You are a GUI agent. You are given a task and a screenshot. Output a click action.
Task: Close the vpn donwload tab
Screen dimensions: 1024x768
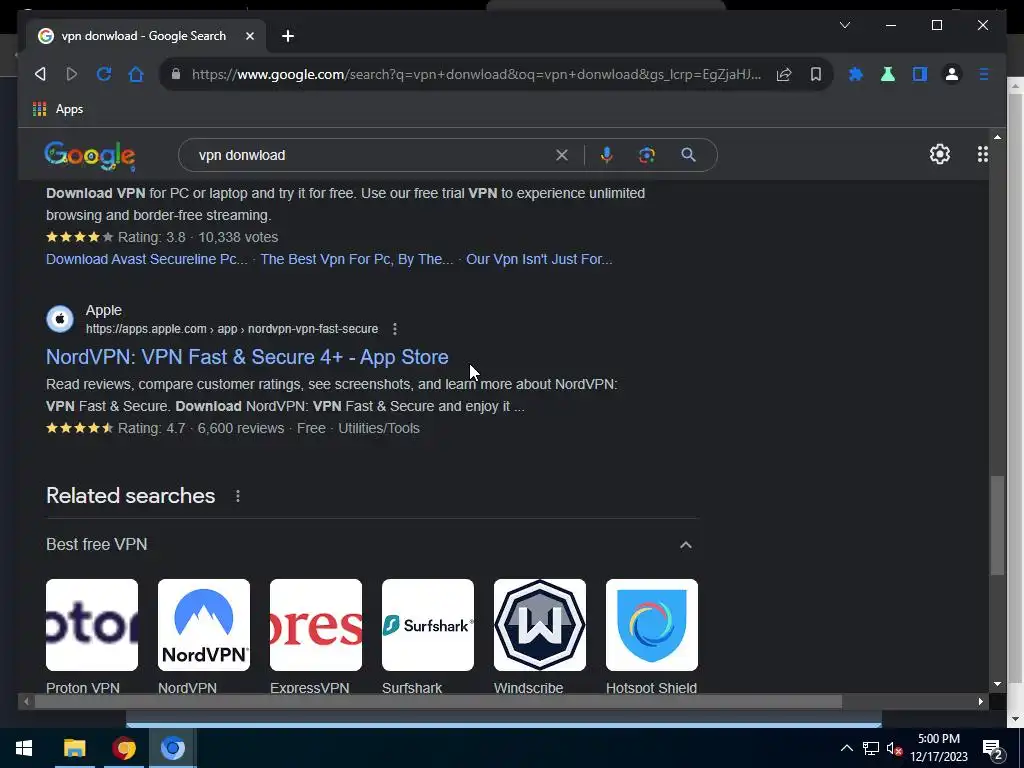249,36
